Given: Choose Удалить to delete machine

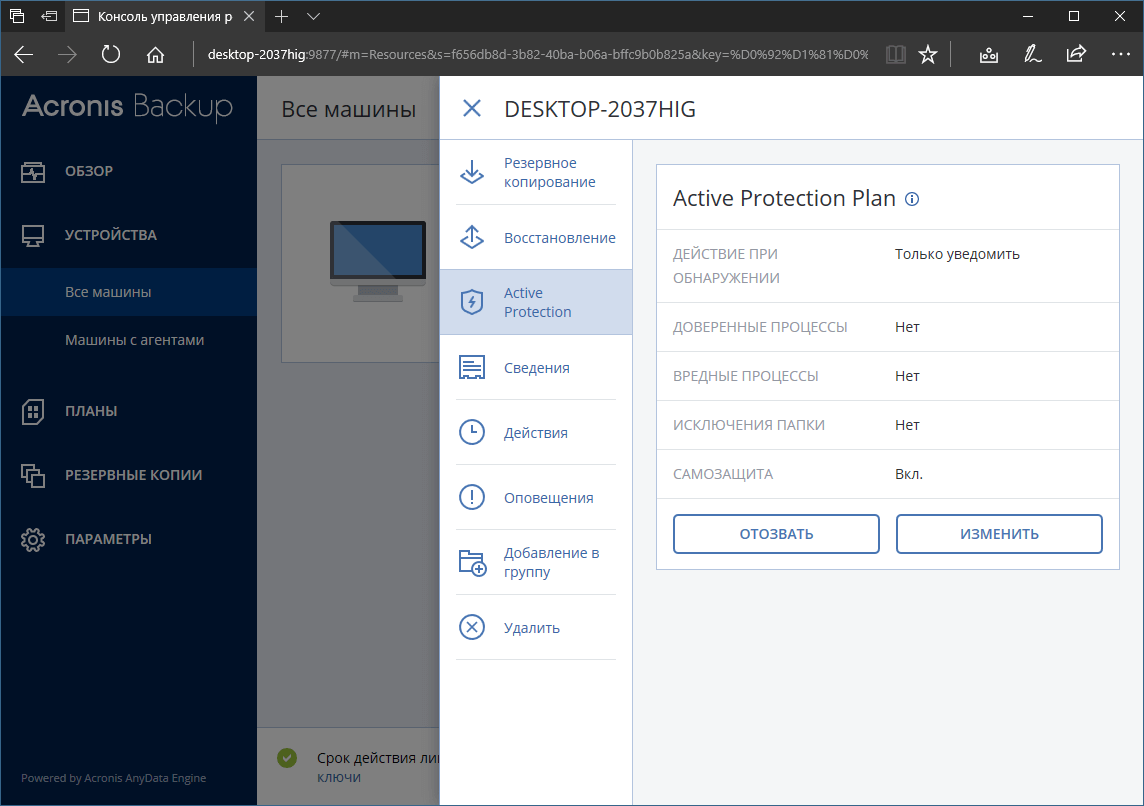Looking at the screenshot, I should point(532,628).
